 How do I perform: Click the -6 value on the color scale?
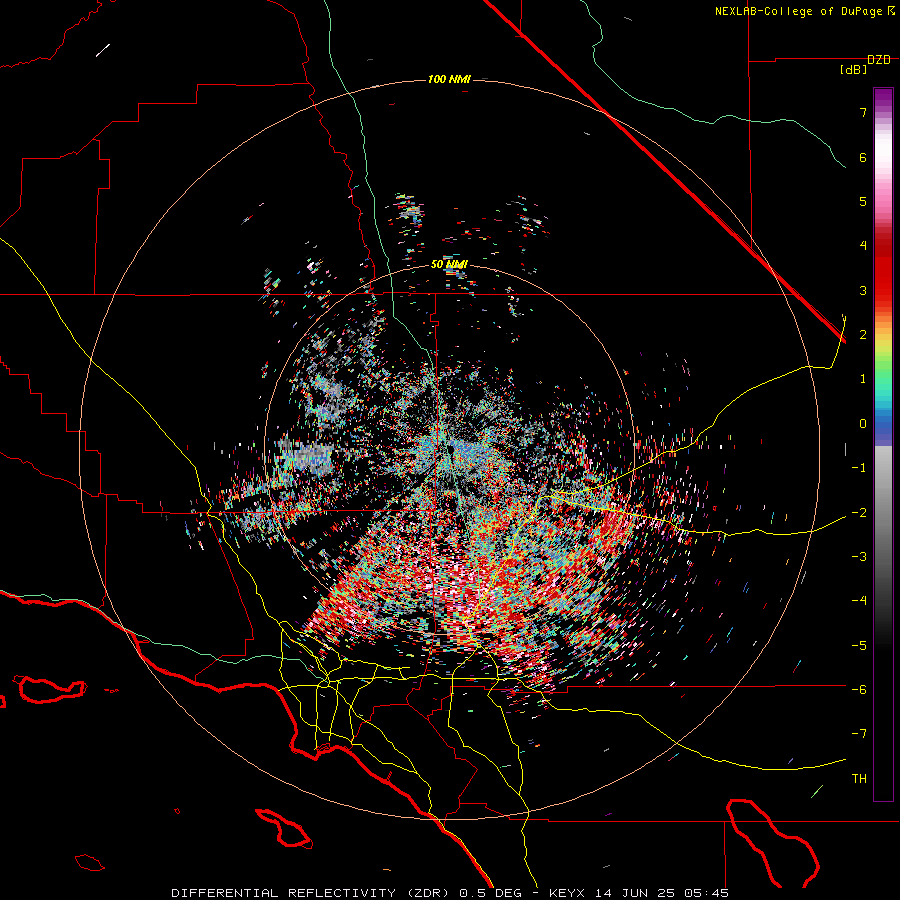point(859,690)
